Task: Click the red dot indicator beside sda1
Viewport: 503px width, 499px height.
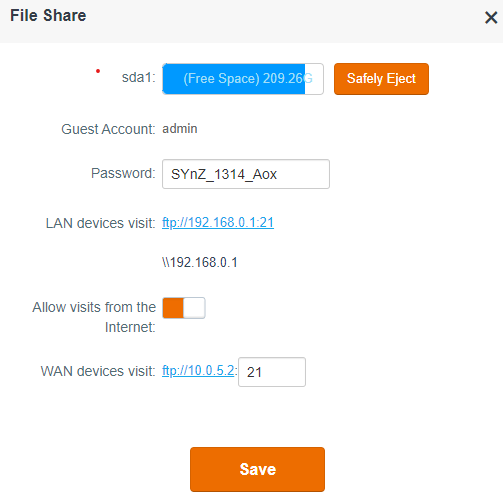Action: pyautogui.click(x=98, y=71)
